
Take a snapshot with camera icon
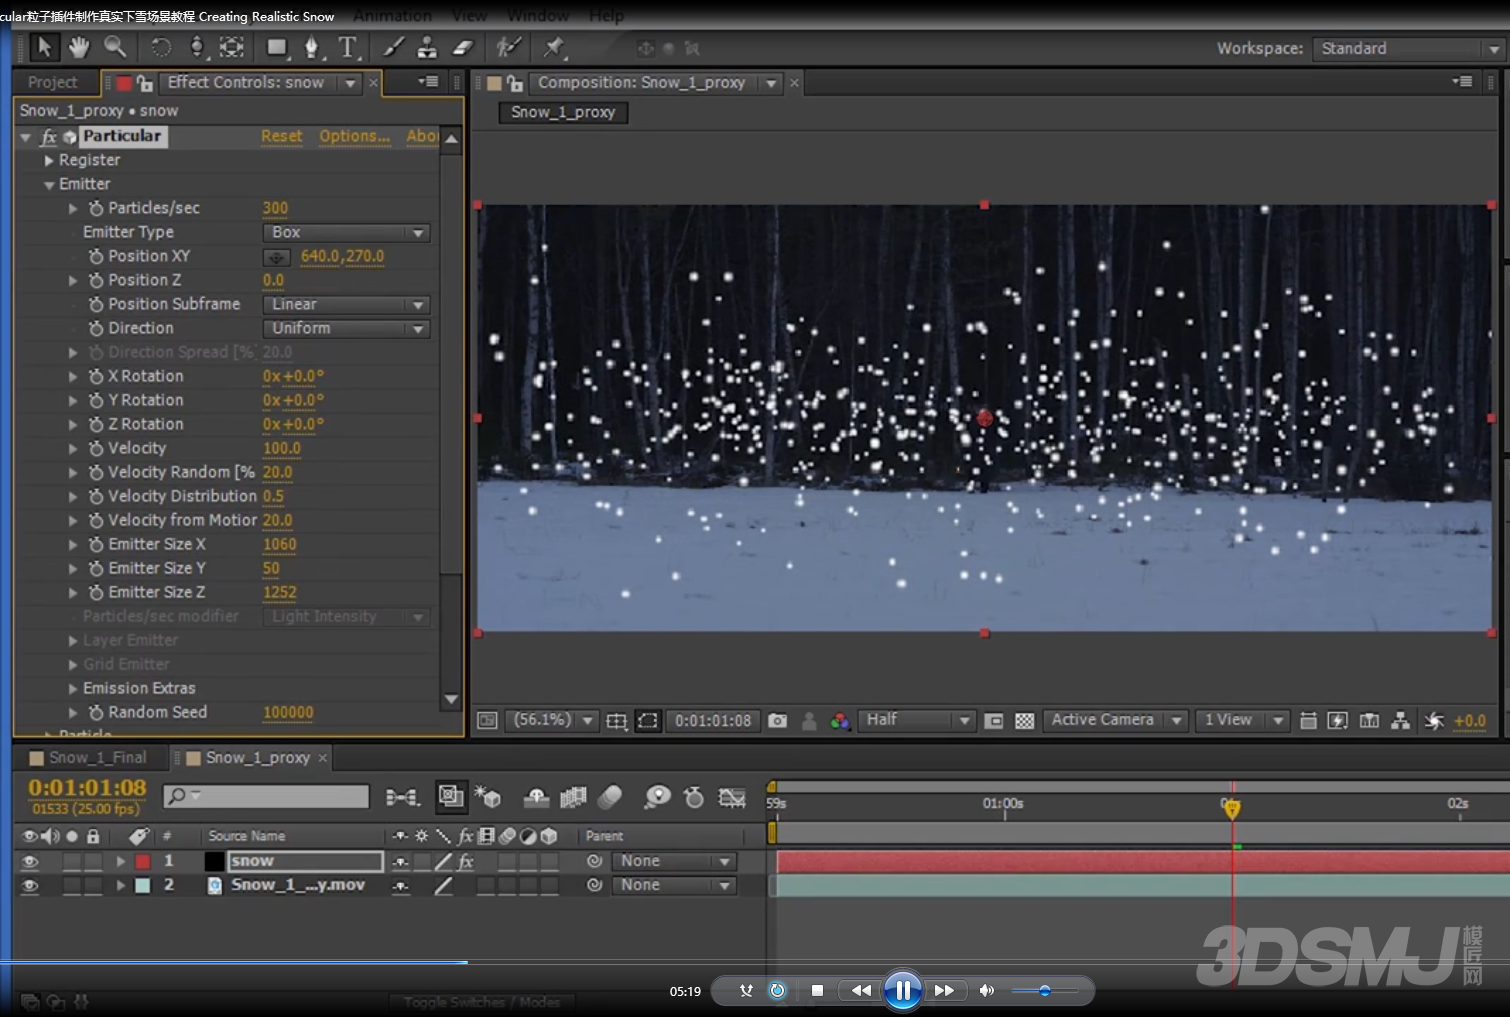coord(777,720)
